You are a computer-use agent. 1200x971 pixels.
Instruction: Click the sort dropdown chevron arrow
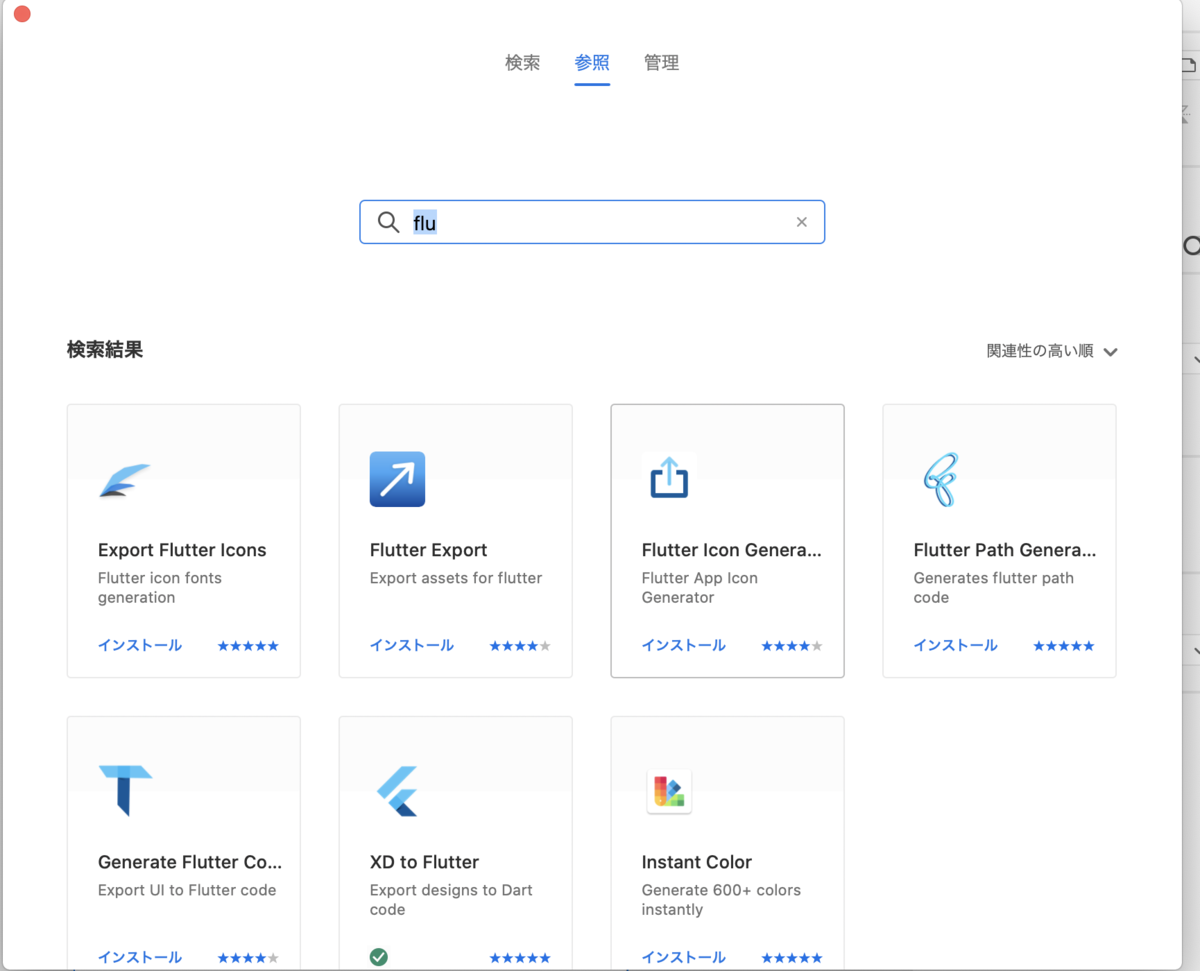[1110, 352]
